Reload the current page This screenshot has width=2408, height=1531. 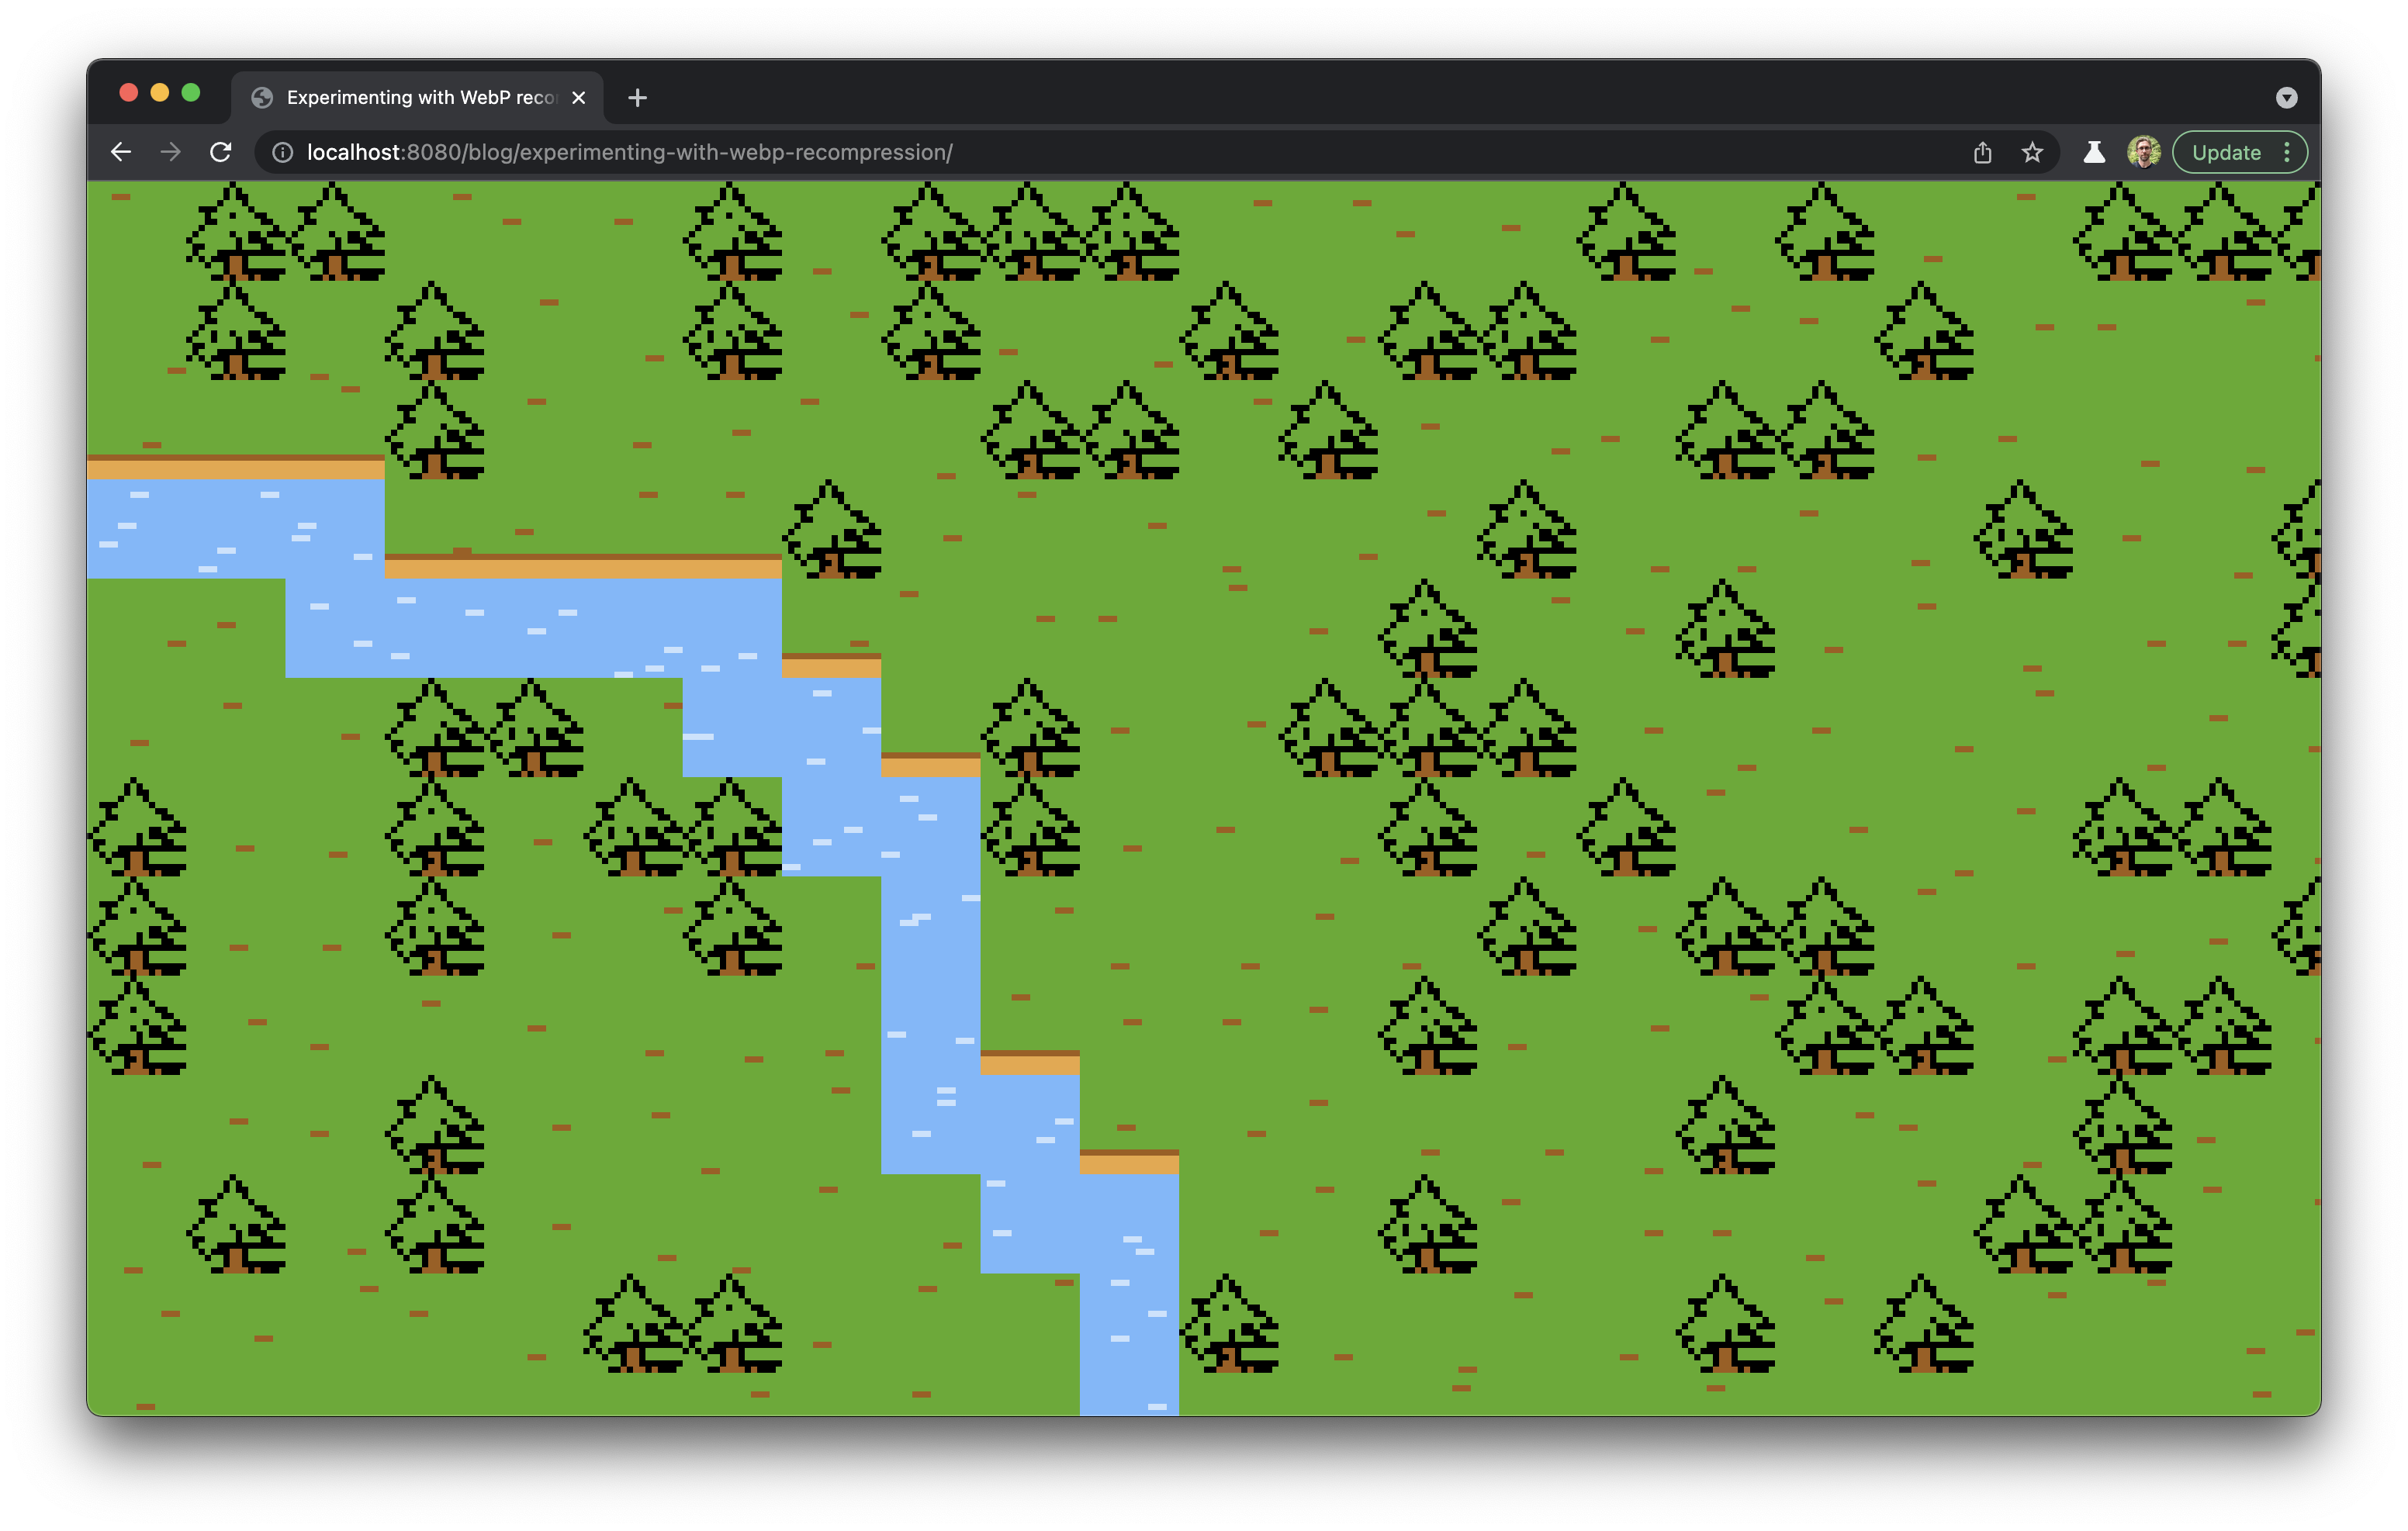click(x=221, y=152)
